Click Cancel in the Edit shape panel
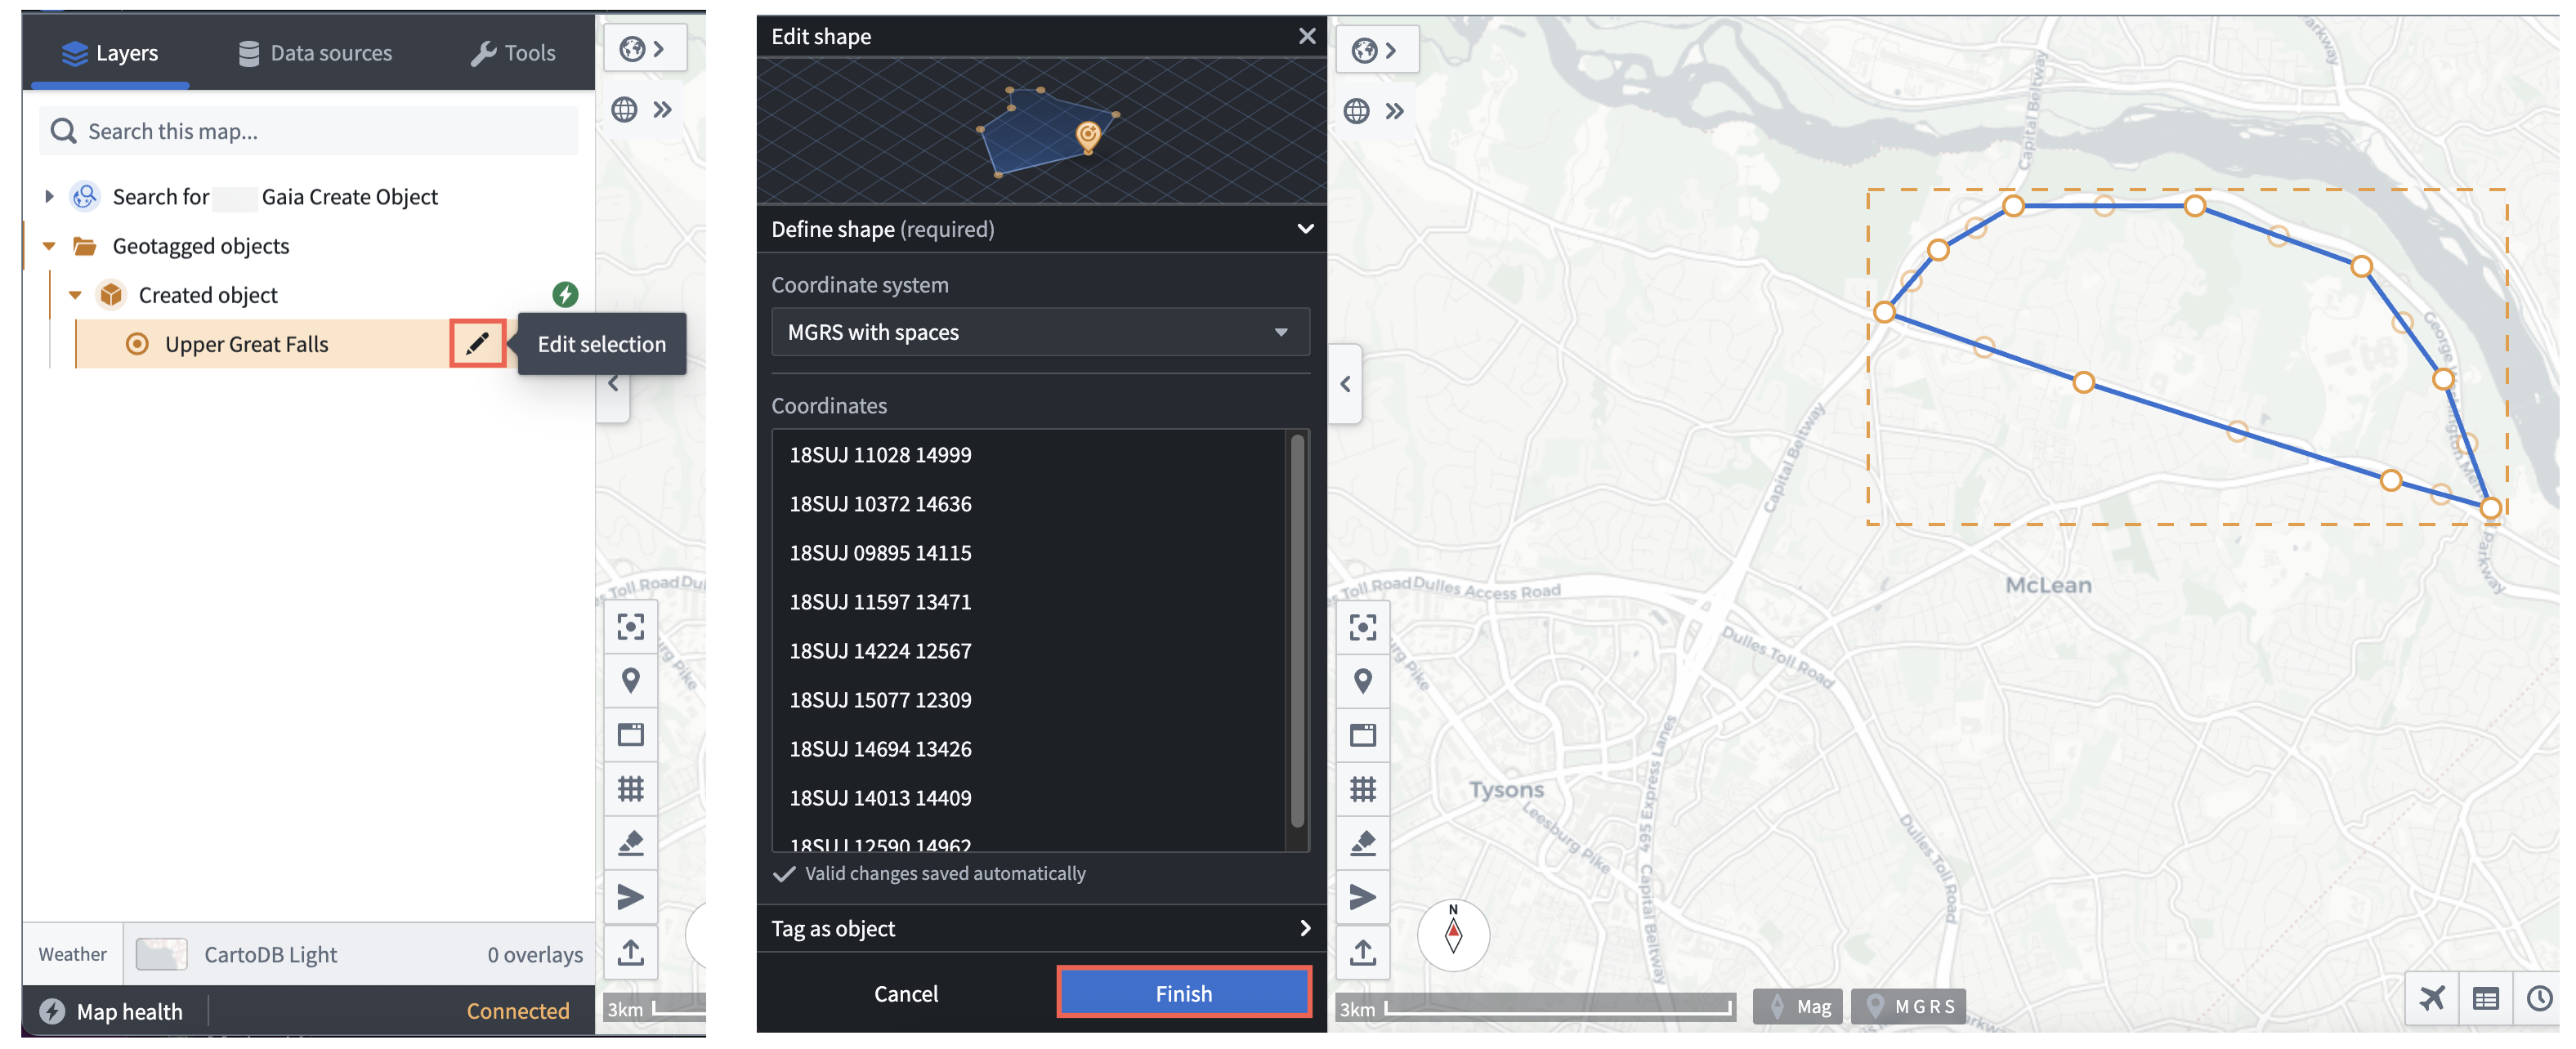This screenshot has width=2576, height=1049. click(x=906, y=992)
